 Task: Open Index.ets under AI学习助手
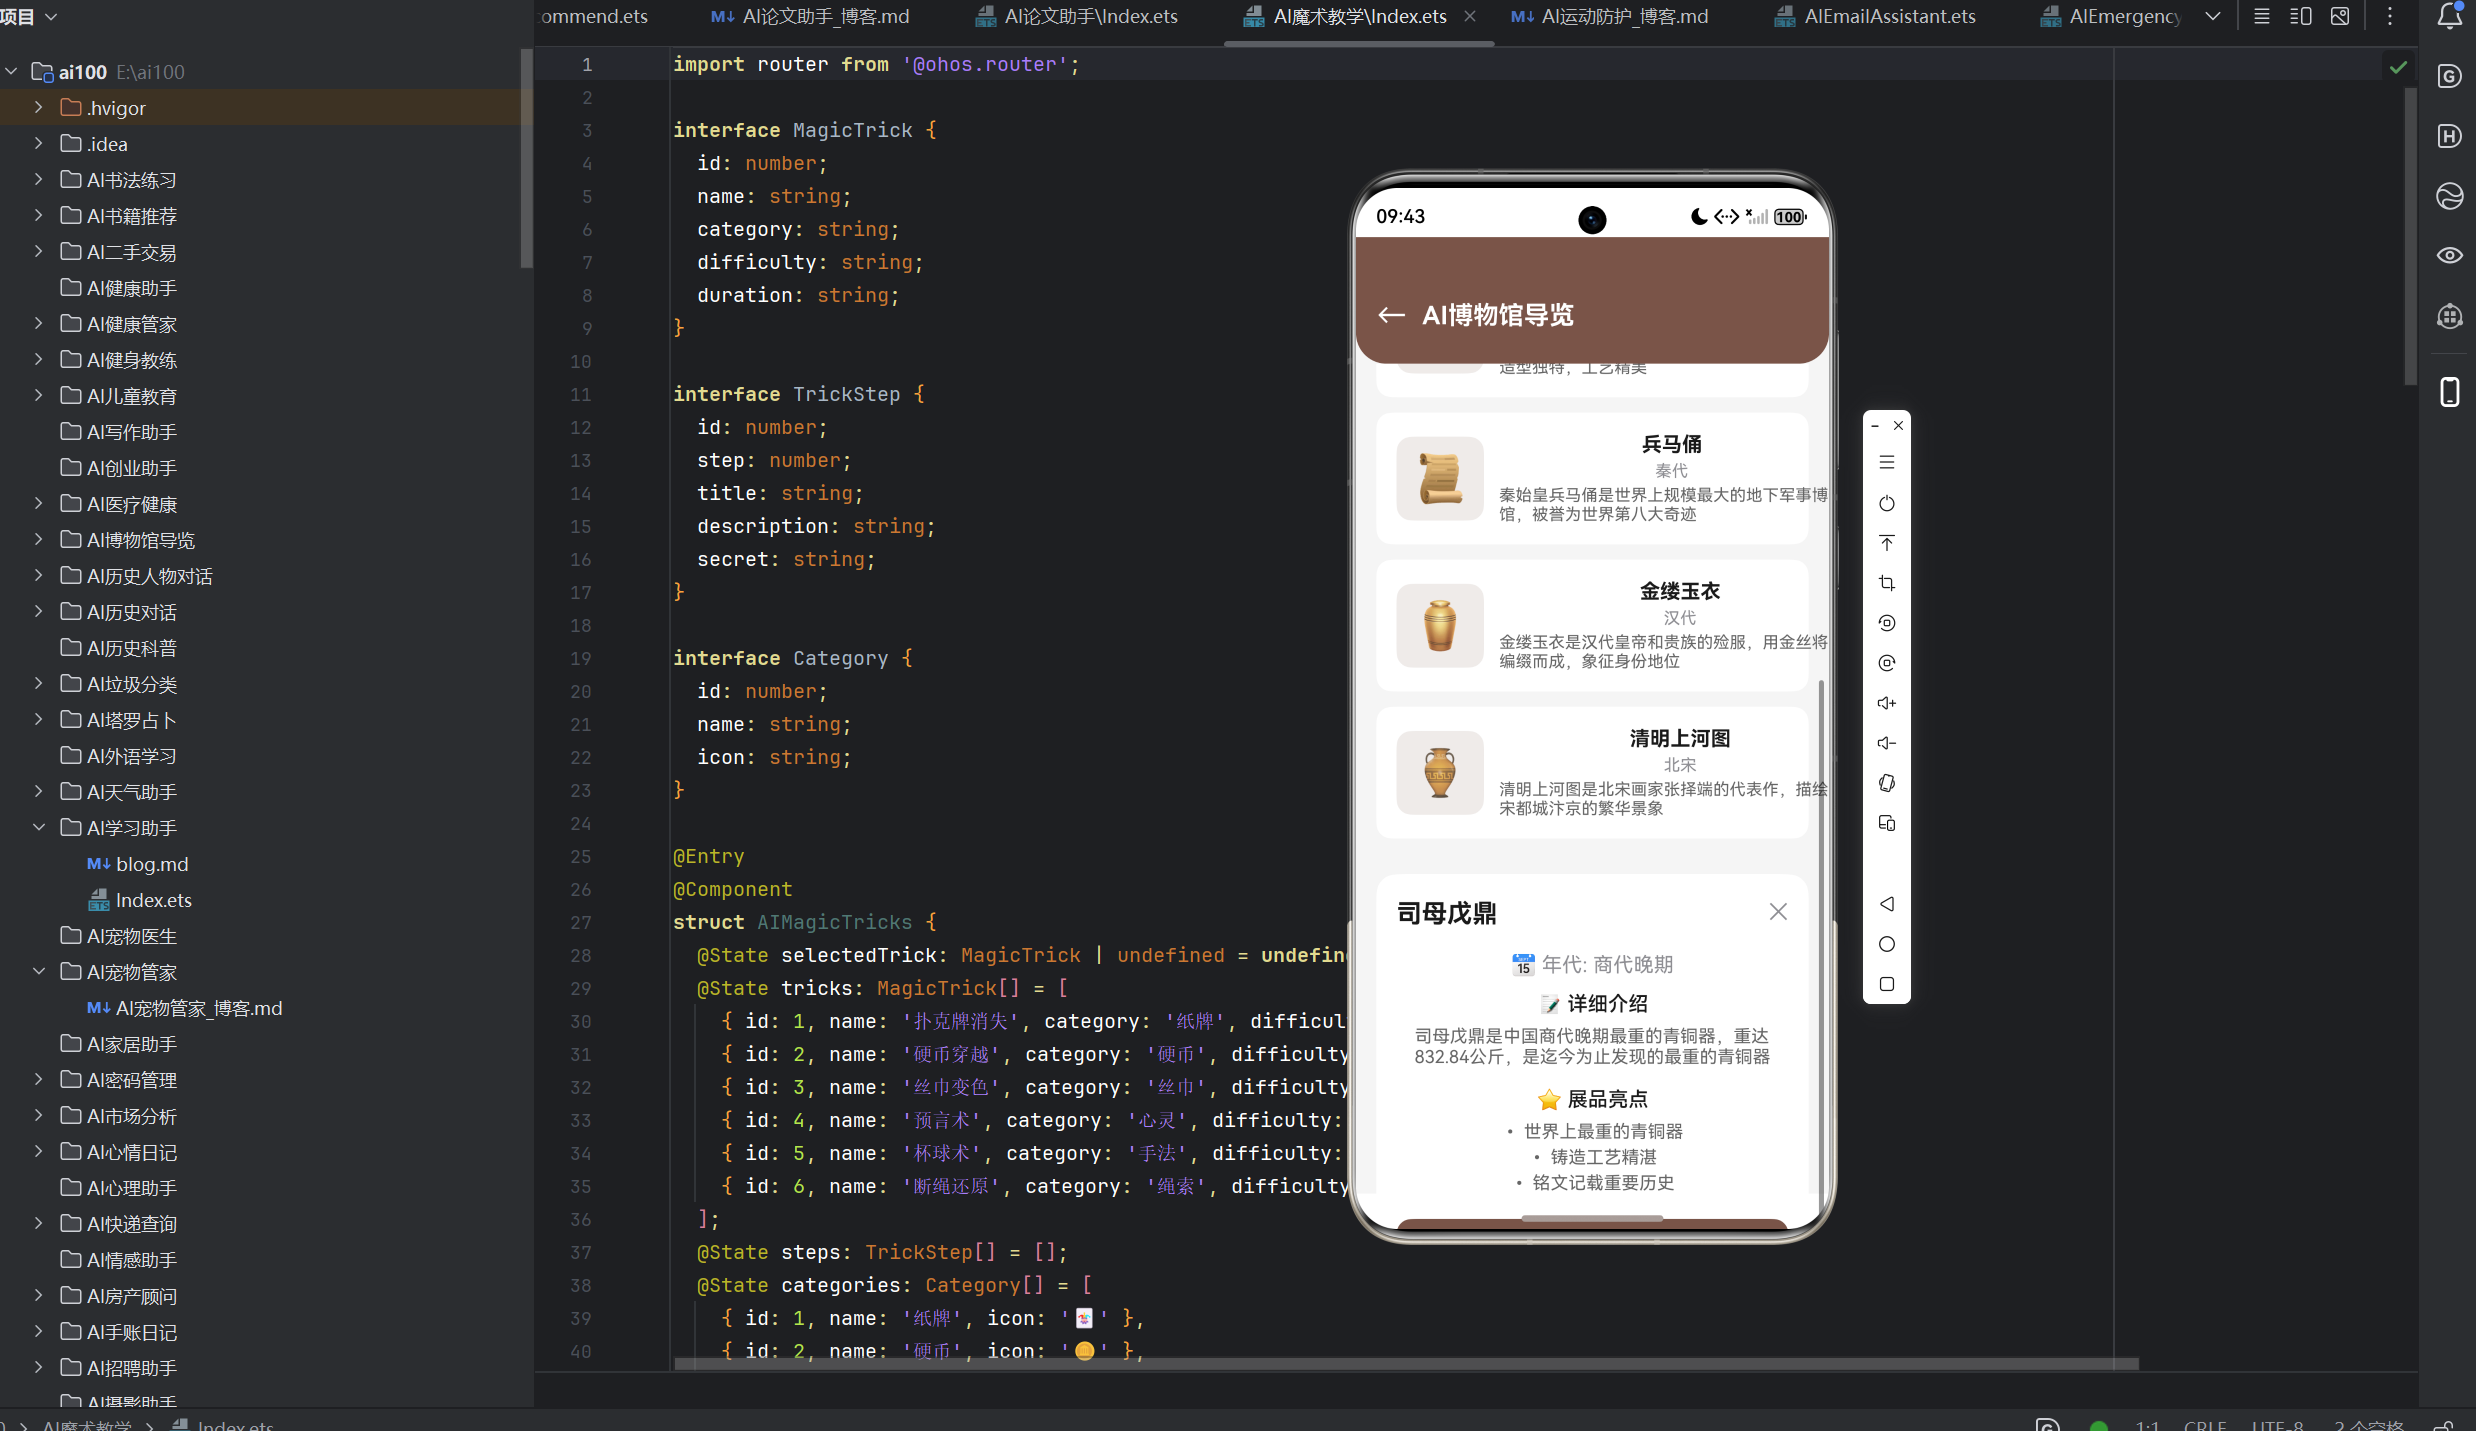tap(140, 900)
